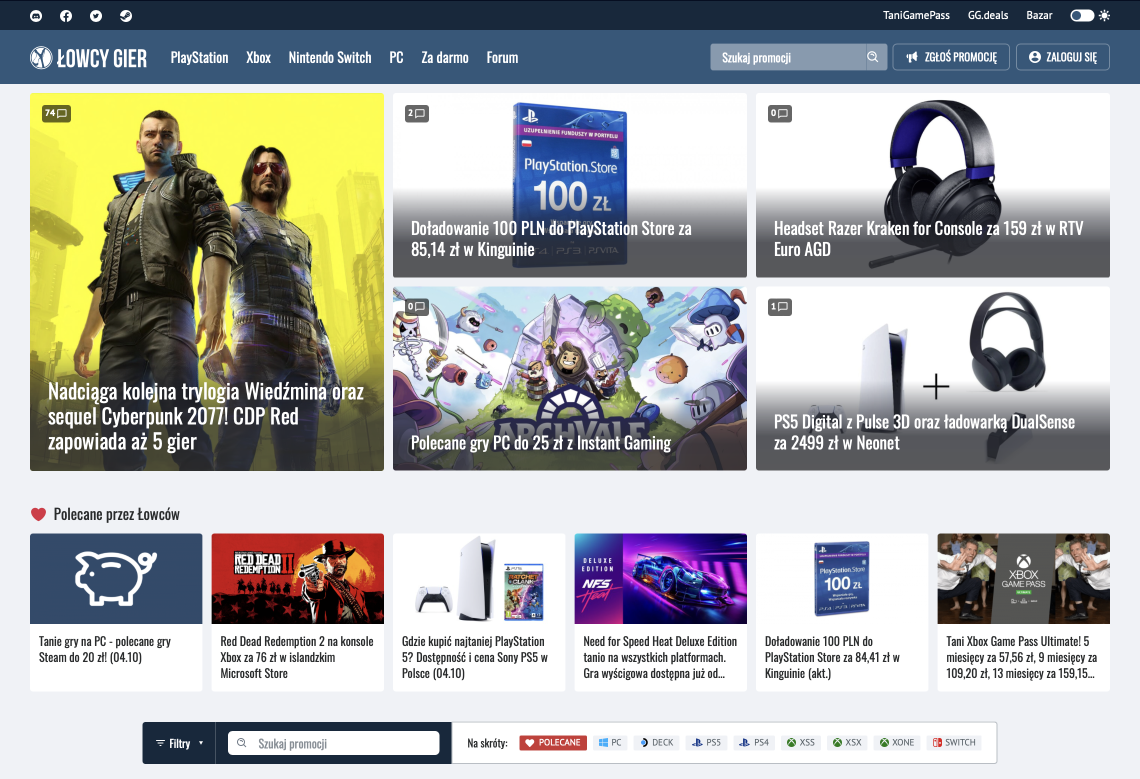The image size is (1140, 779).
Task: Click the Łowcy Gier logo
Action: [x=88, y=57]
